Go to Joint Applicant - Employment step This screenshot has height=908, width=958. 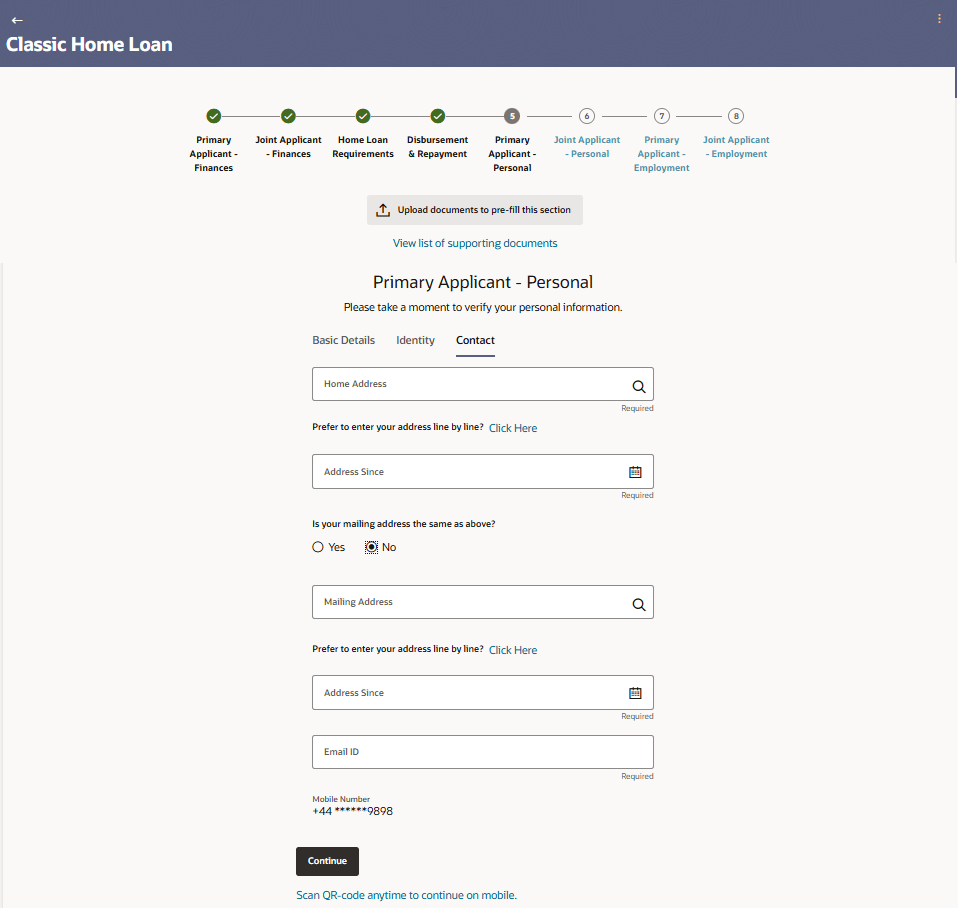tap(736, 147)
